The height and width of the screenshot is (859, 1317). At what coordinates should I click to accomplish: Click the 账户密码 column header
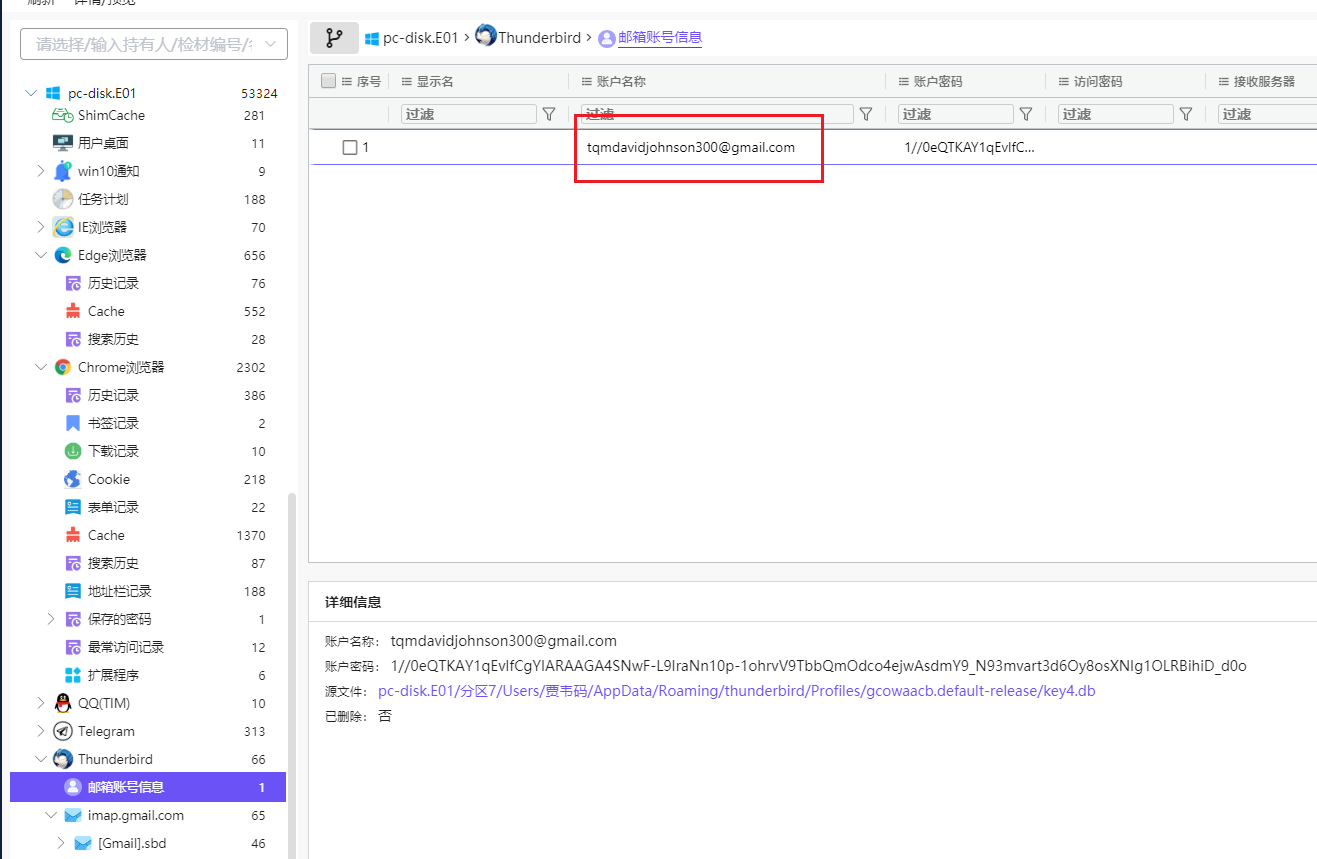pyautogui.click(x=938, y=81)
